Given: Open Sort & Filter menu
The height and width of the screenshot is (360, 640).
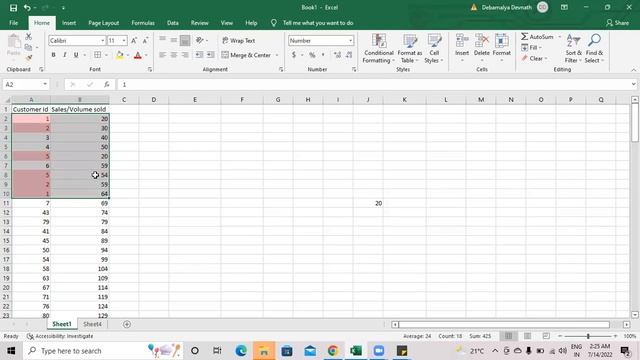Looking at the screenshot, I should [x=573, y=49].
